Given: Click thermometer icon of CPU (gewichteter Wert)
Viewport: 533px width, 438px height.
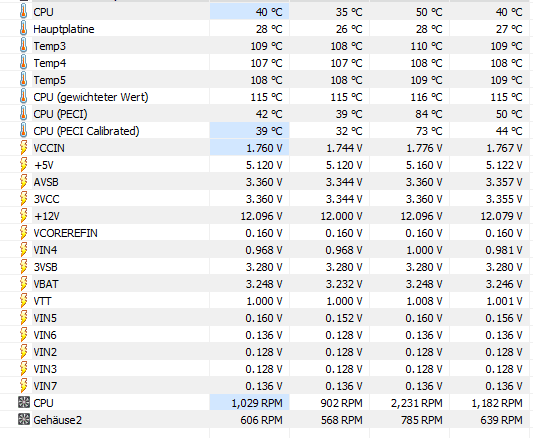Looking at the screenshot, I should (x=23, y=97).
